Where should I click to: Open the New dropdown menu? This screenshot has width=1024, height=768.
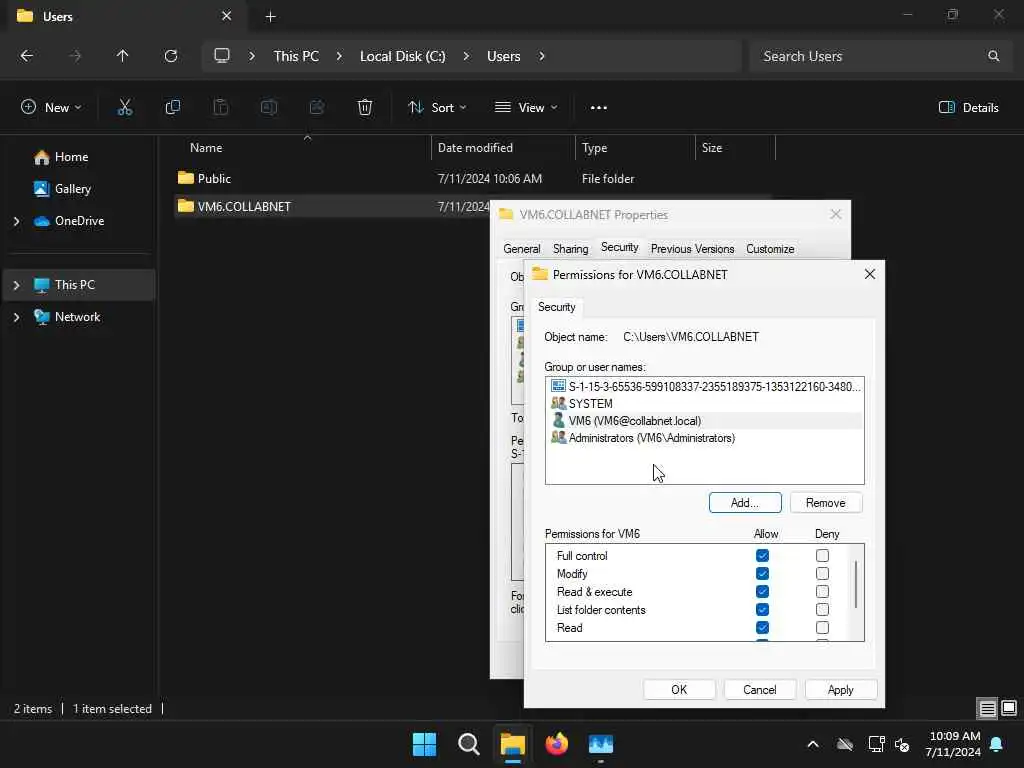(51, 108)
